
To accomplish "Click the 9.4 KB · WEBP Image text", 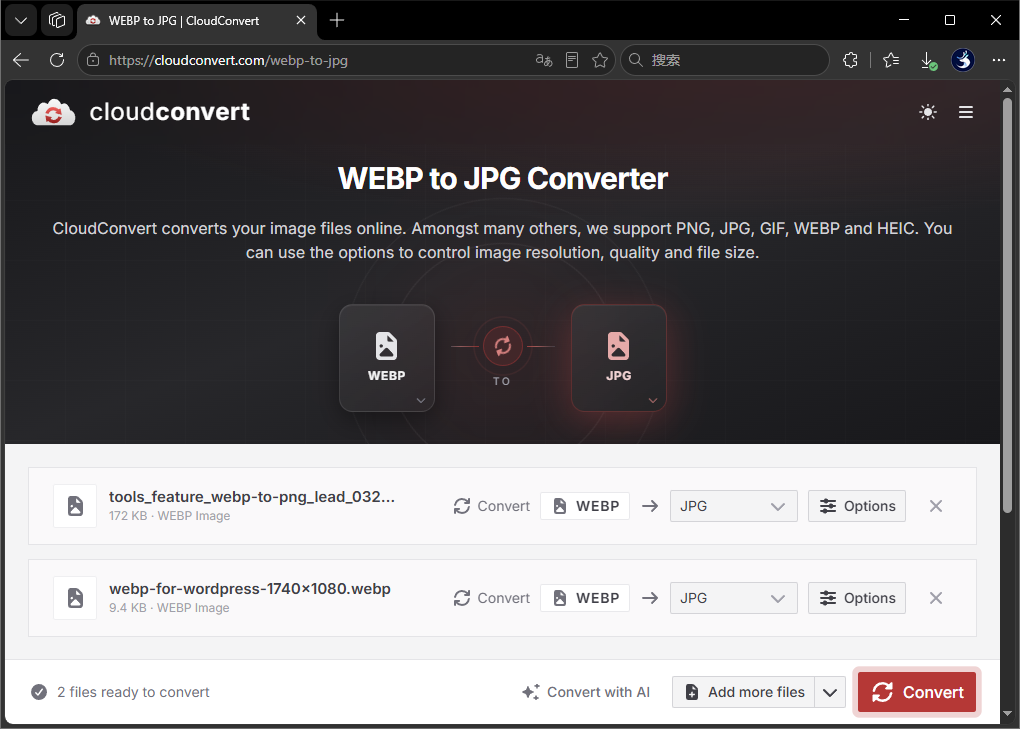I will pos(169,607).
